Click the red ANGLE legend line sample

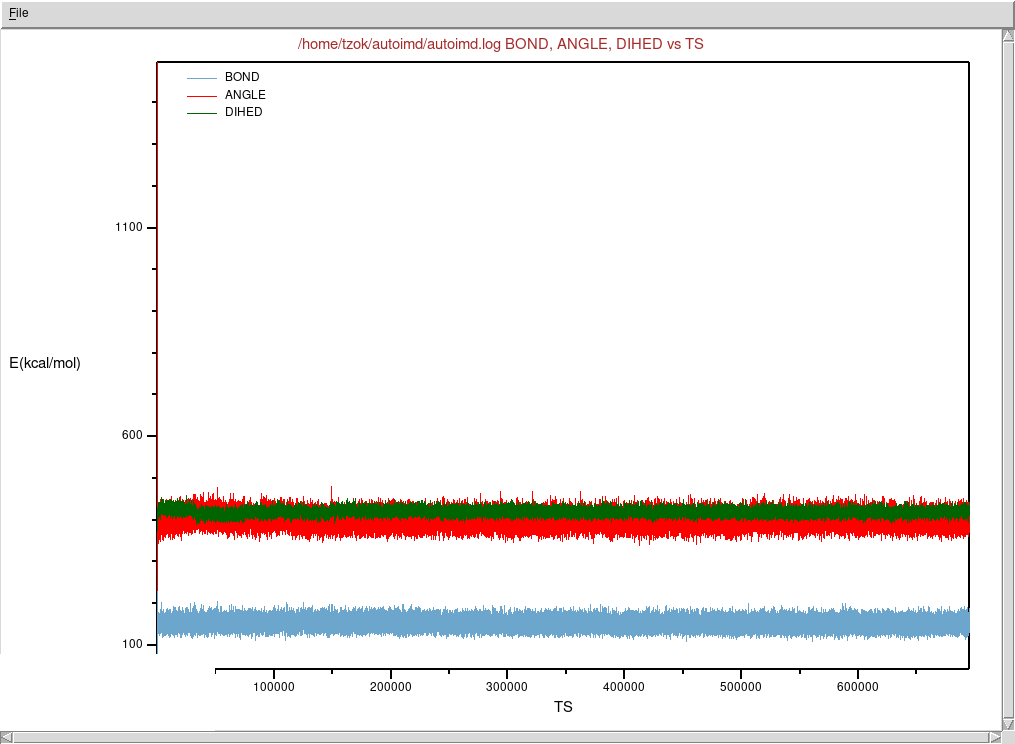coord(202,96)
